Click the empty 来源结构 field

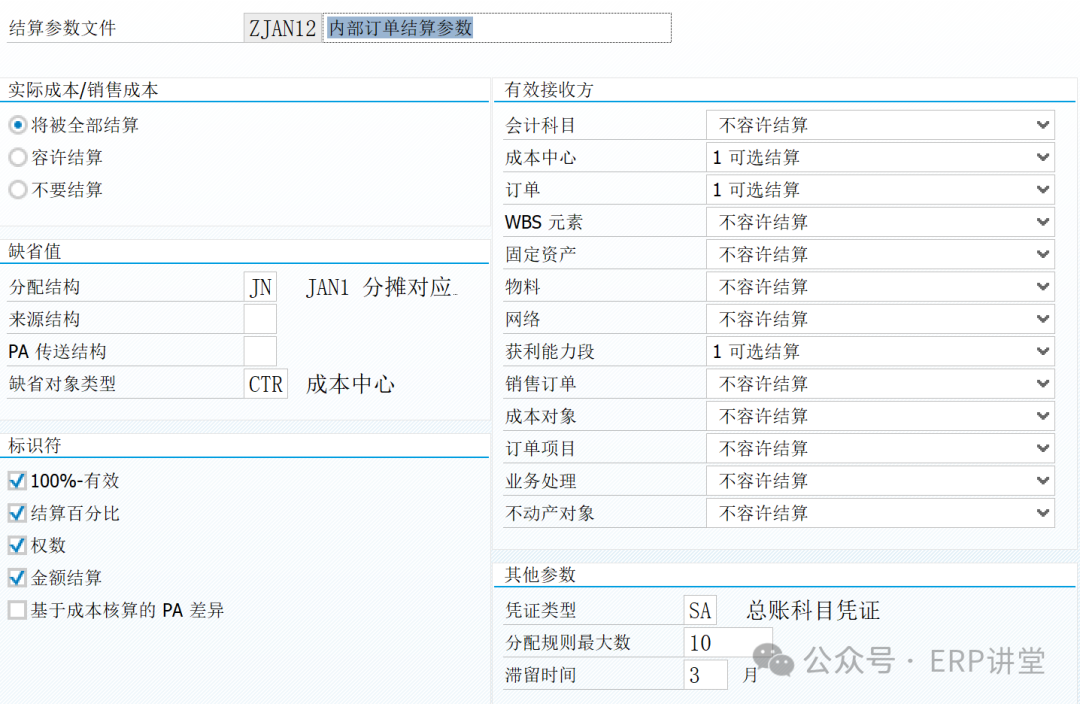[260, 319]
